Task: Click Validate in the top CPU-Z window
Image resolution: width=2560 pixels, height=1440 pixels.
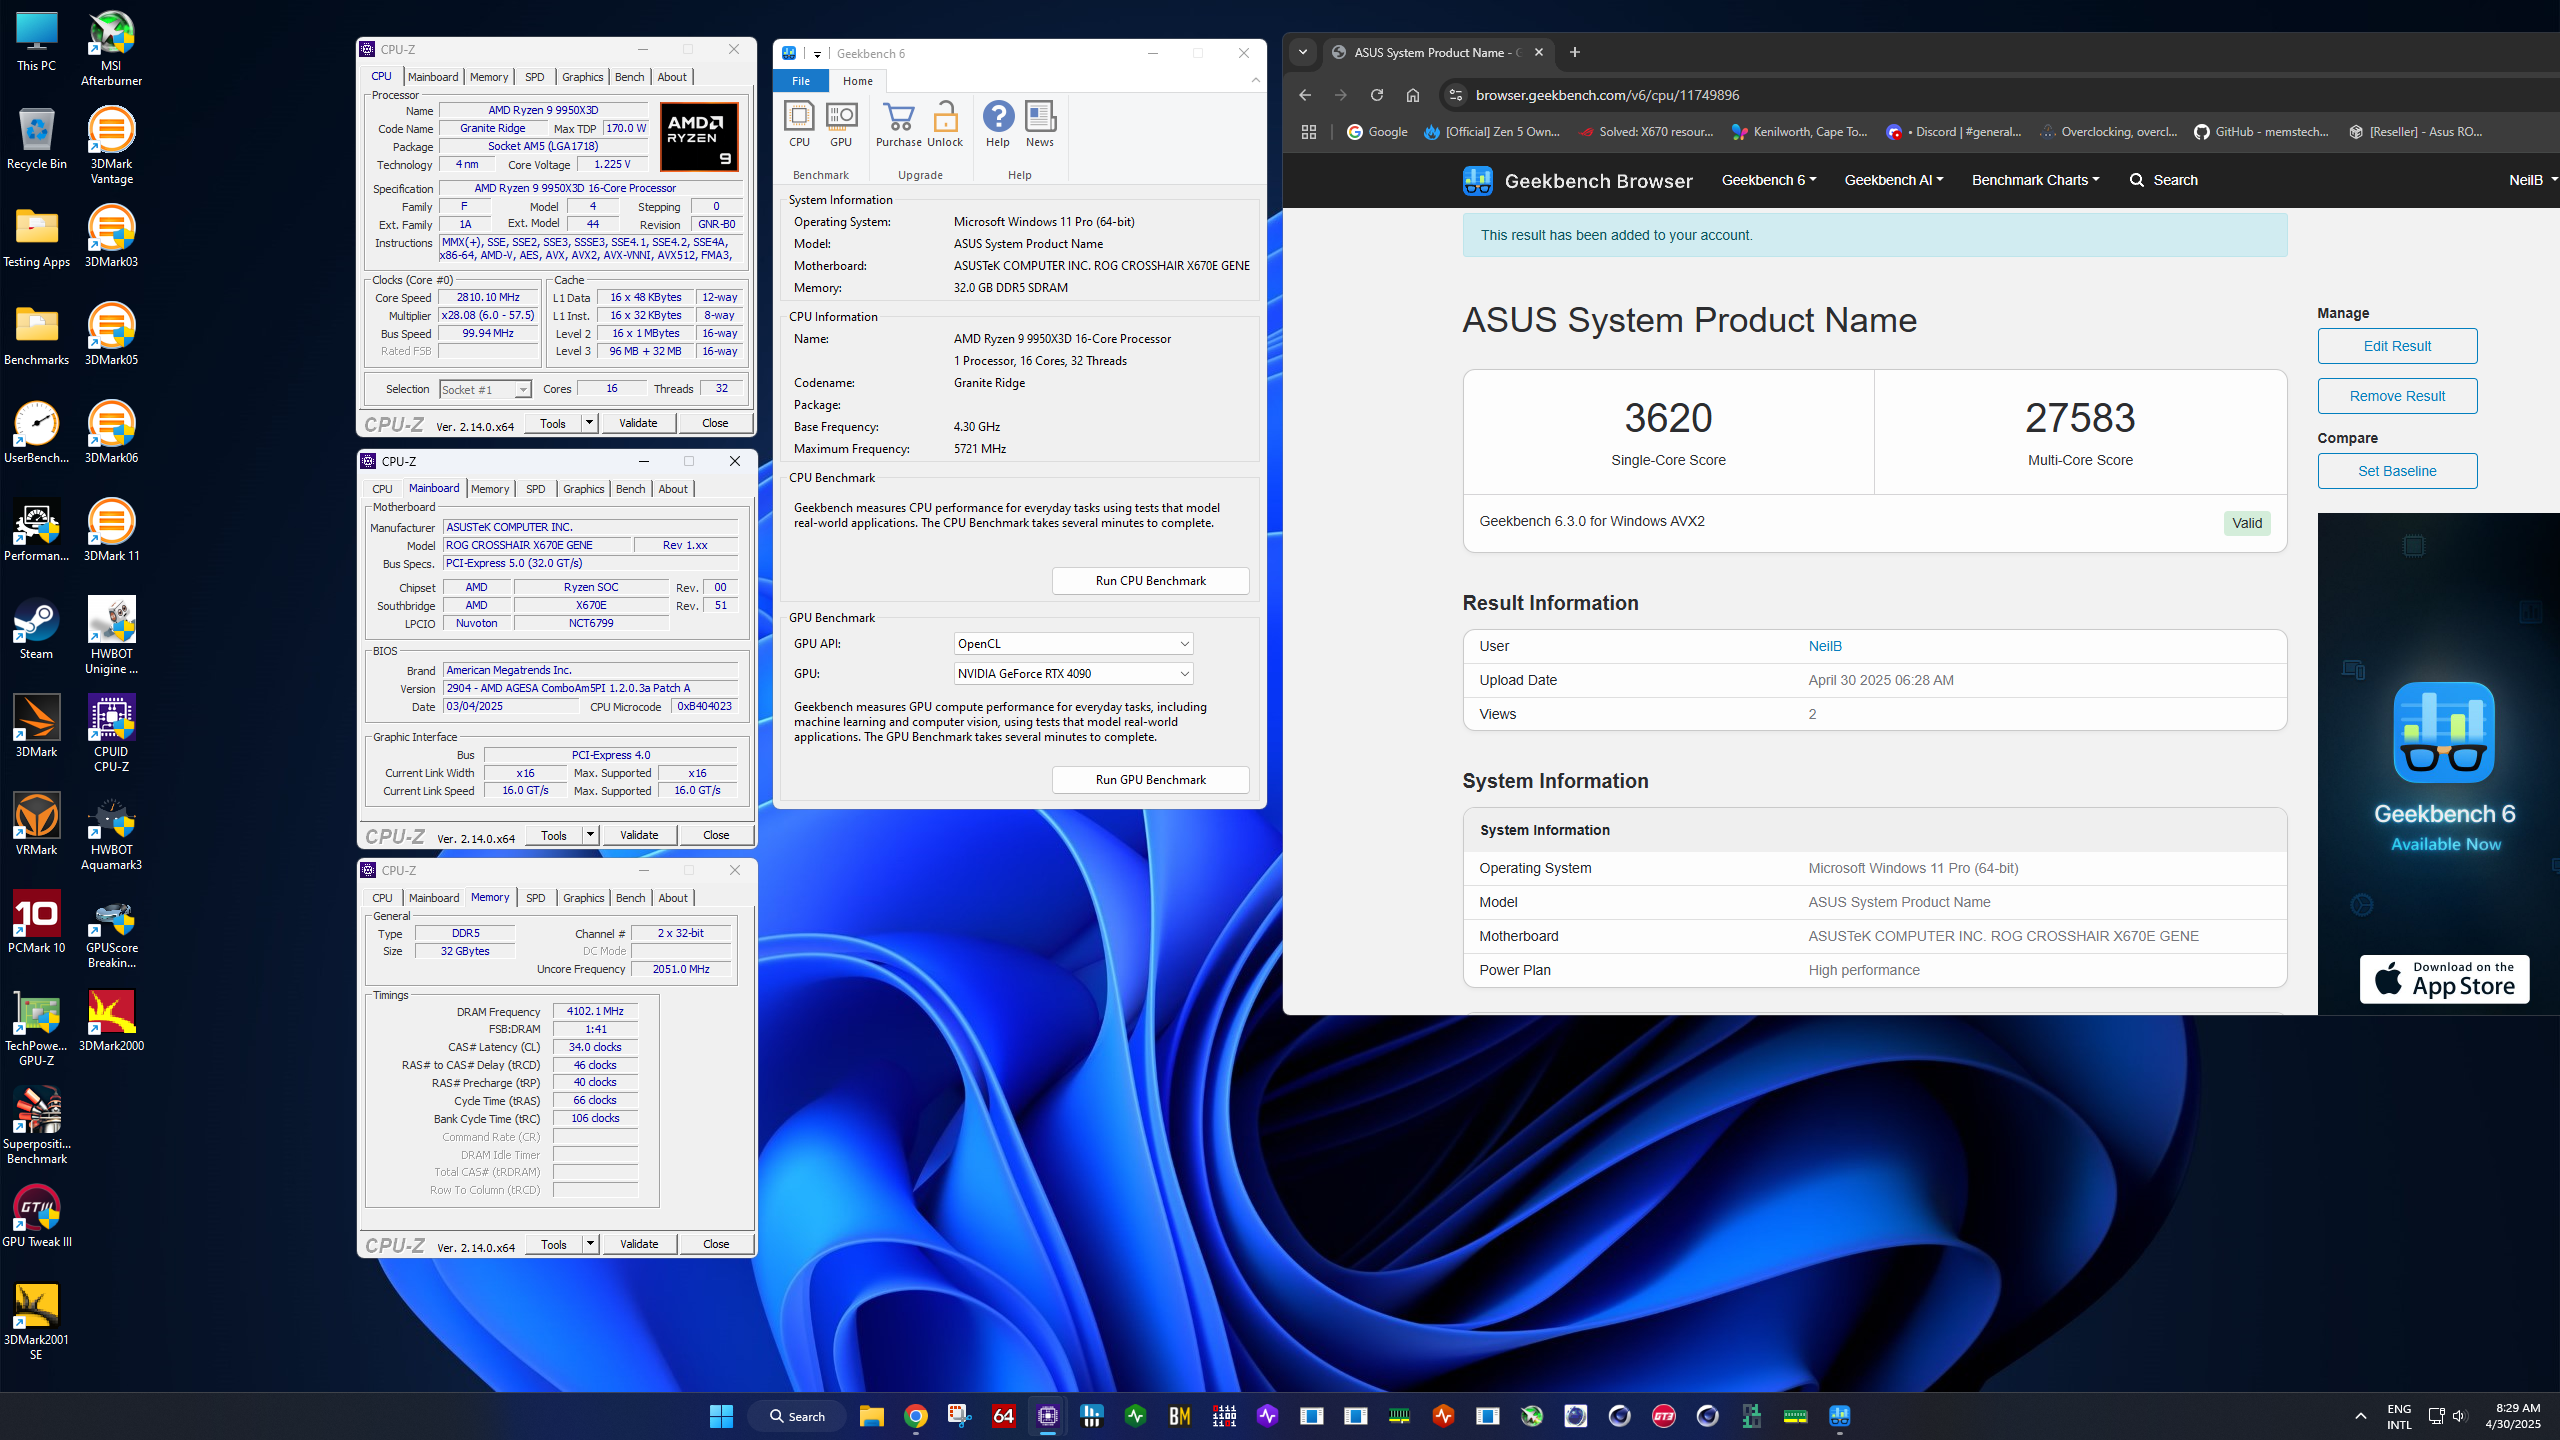Action: click(x=638, y=423)
